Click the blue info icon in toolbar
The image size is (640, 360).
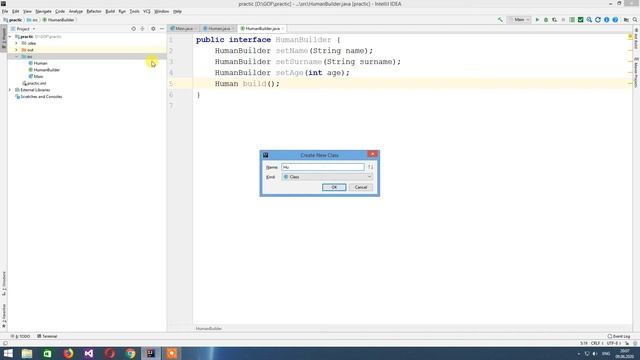(607, 20)
